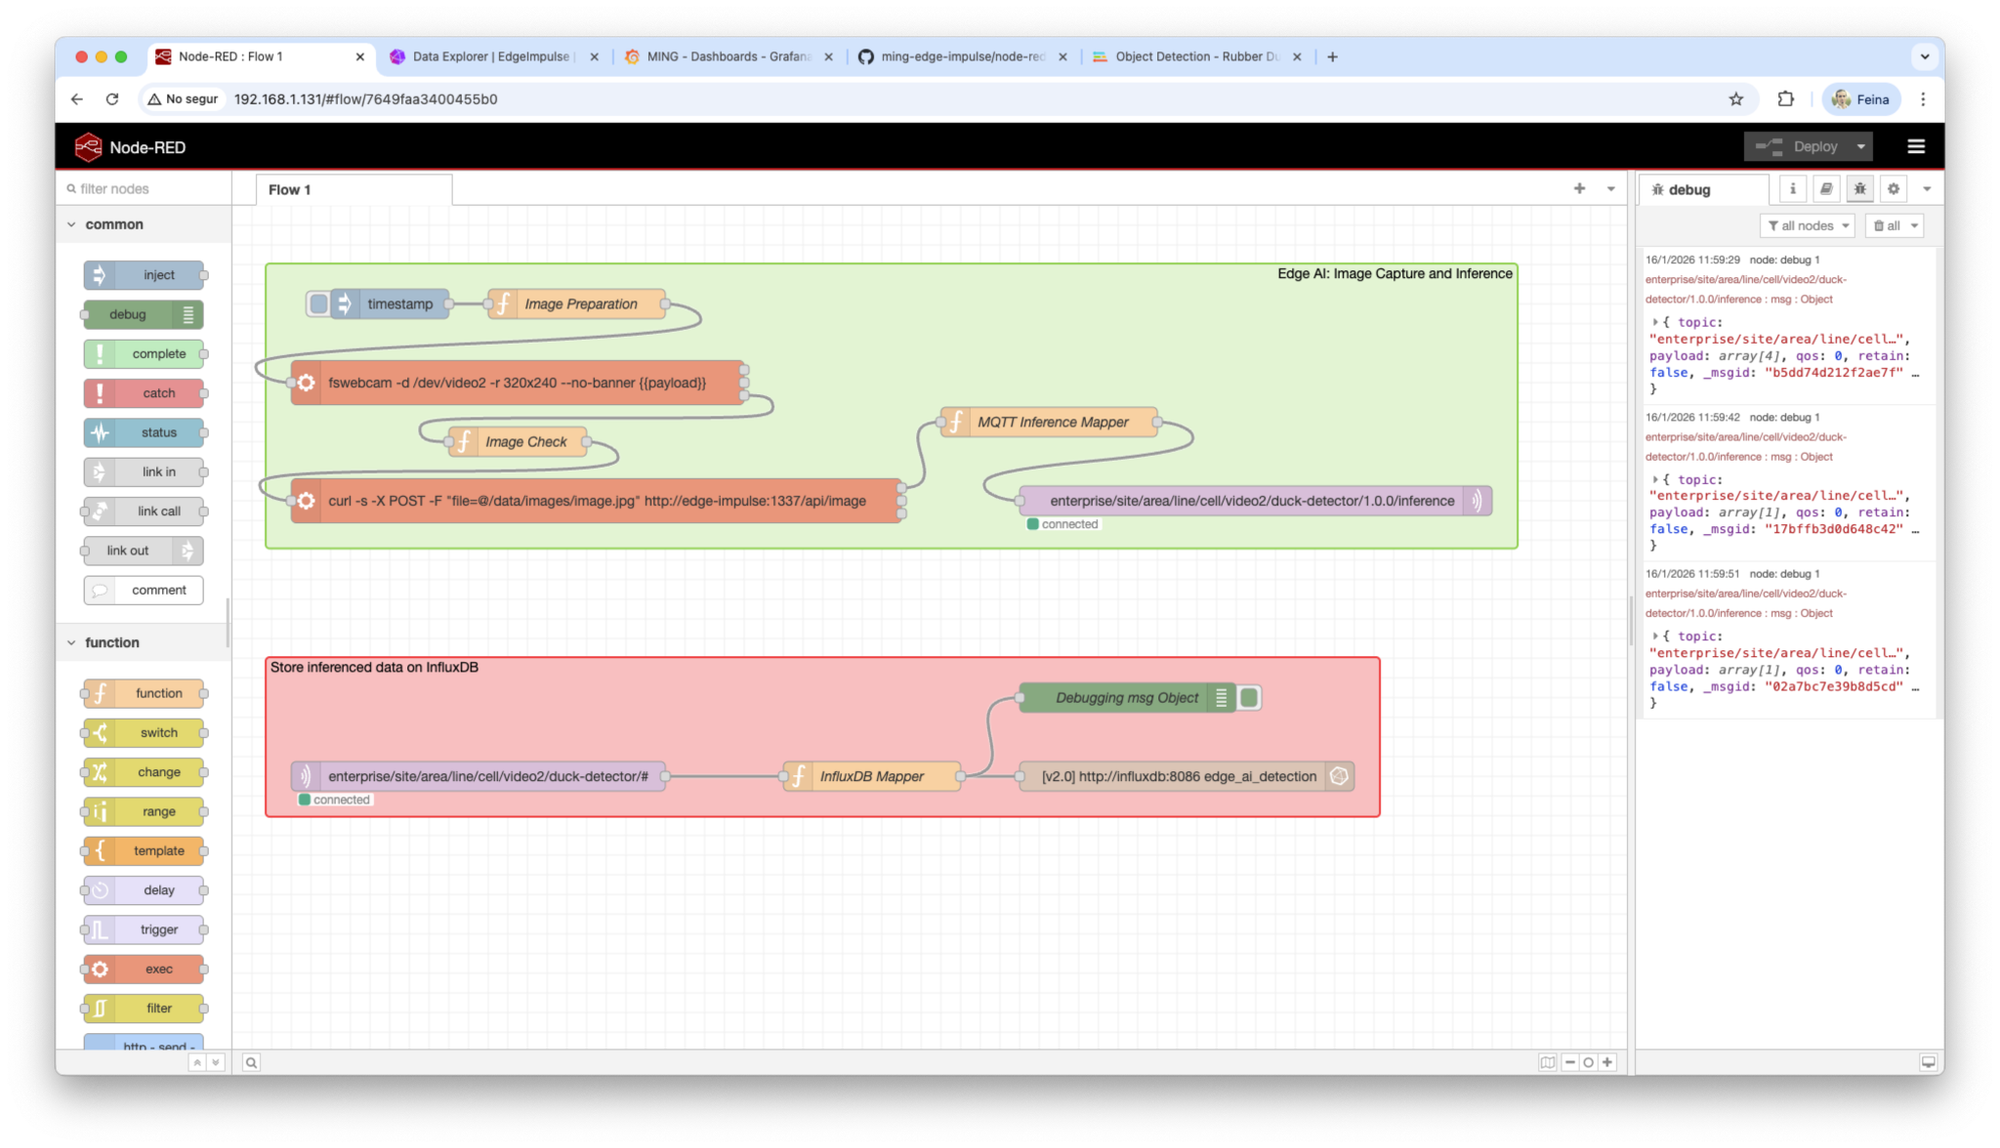The height and width of the screenshot is (1148, 2000).
Task: Bookmark this page with star icon
Action: (x=1736, y=99)
